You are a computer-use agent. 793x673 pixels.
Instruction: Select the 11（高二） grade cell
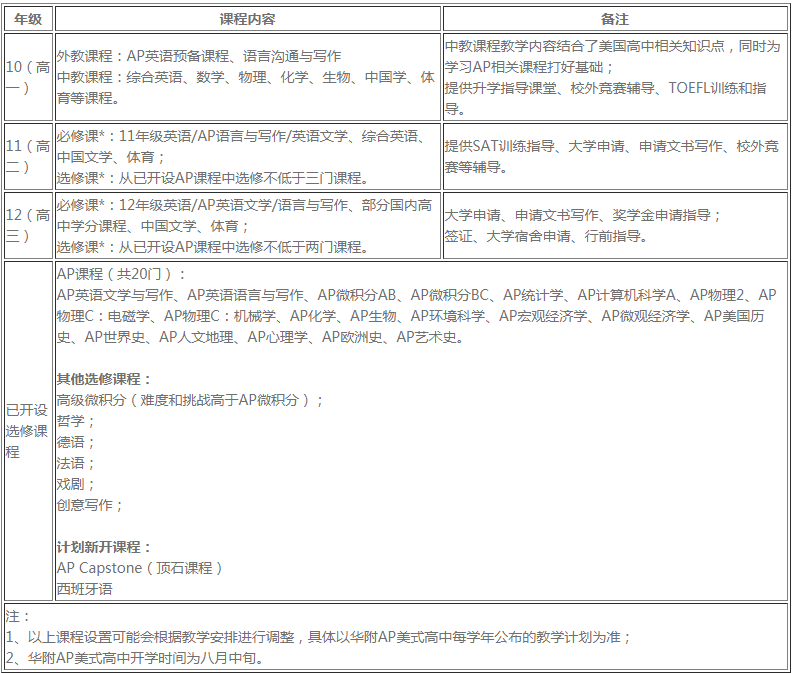[27, 157]
